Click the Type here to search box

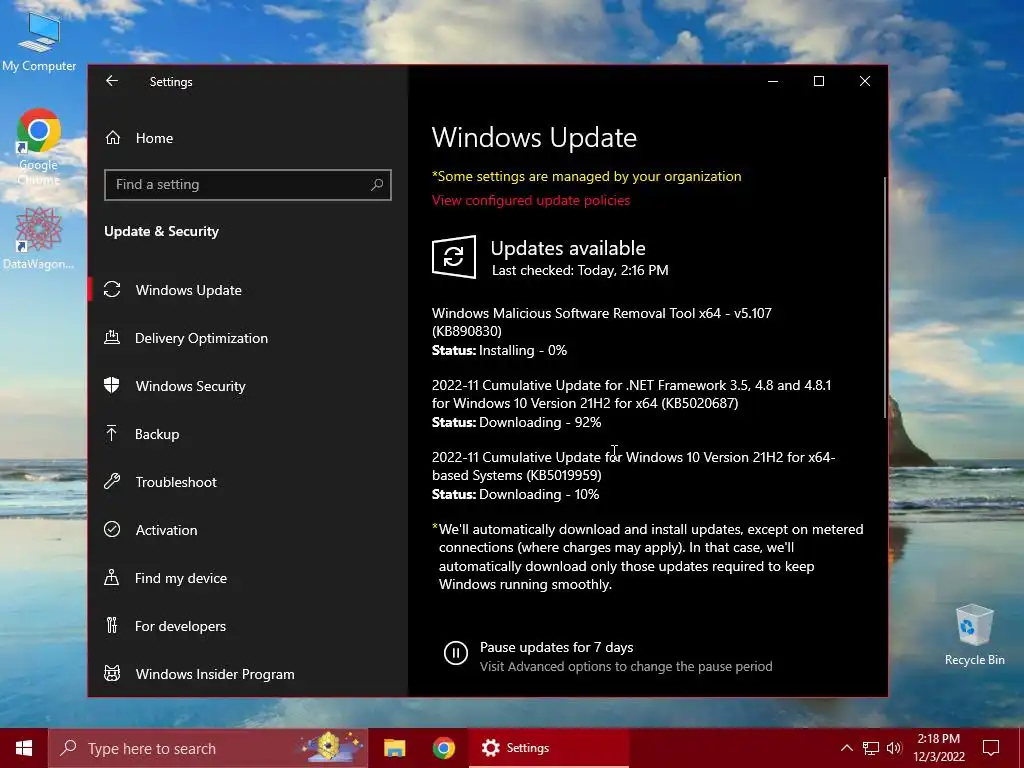(208, 748)
